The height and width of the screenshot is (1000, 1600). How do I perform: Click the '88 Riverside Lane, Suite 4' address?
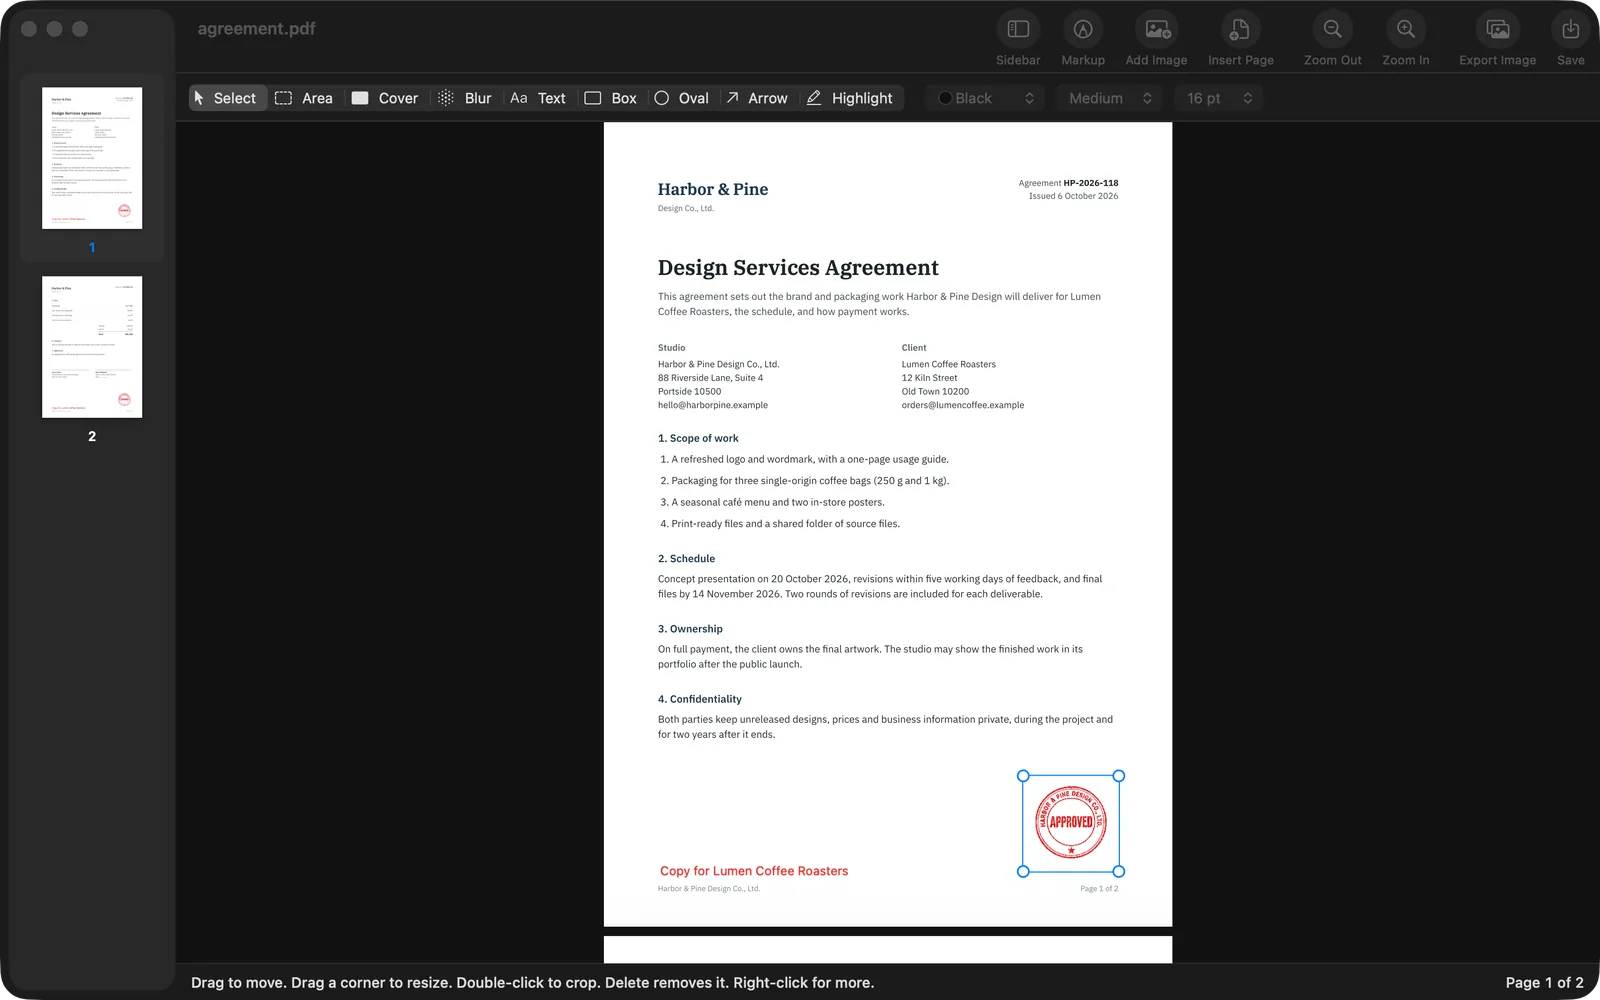tap(710, 378)
